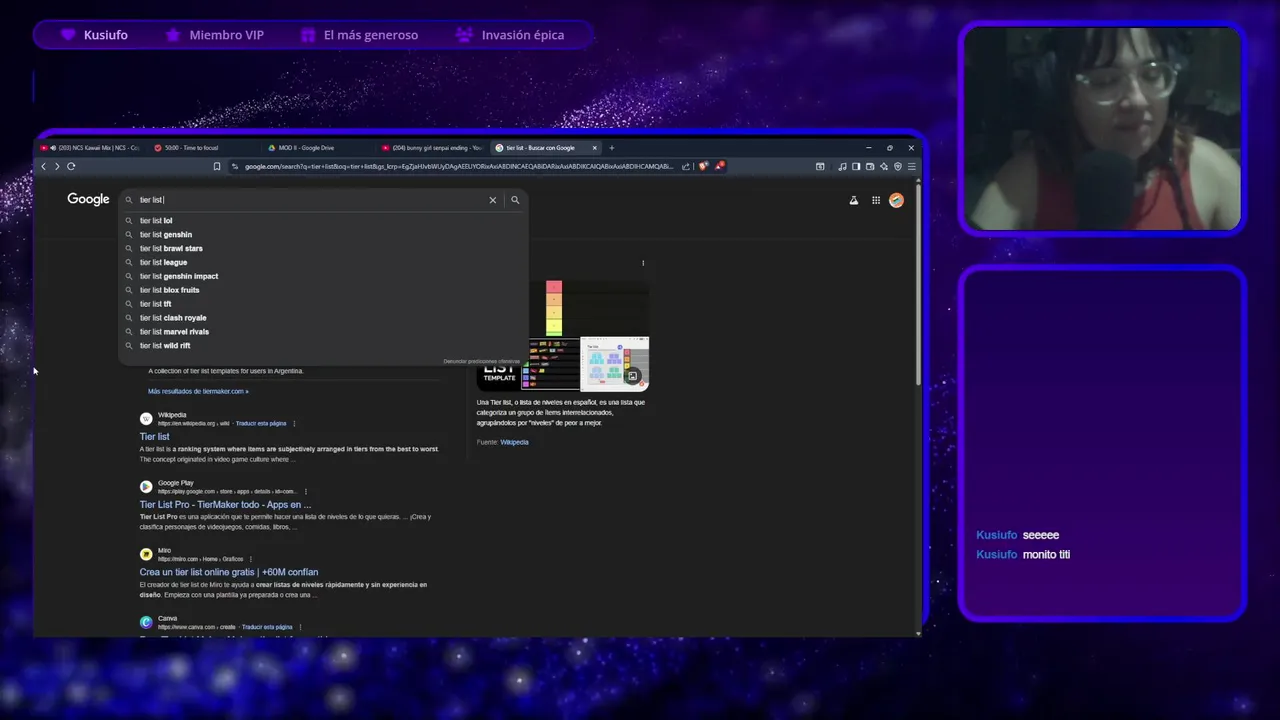Close the tier list Google tab
1280x720 pixels.
tap(594, 148)
